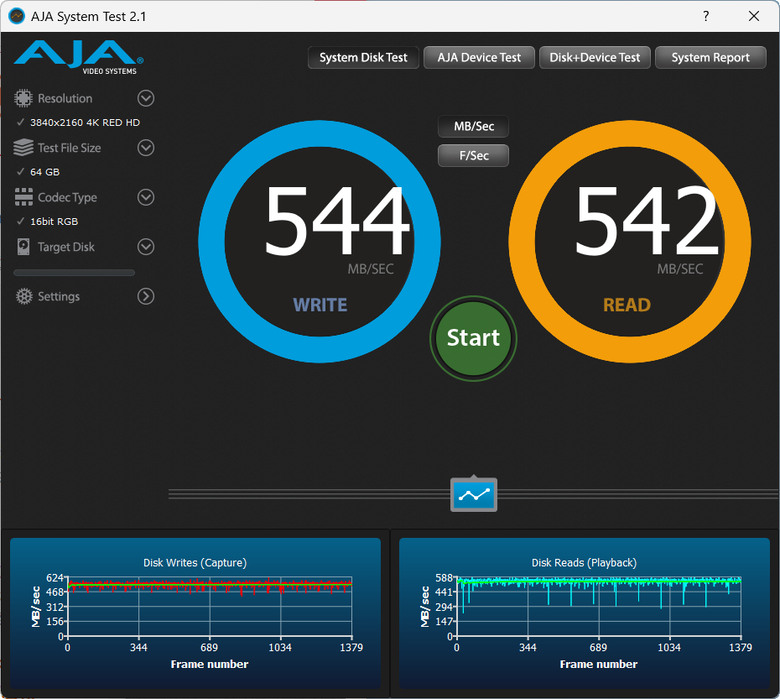This screenshot has height=699, width=780.
Task: Click the green Start button
Action: [x=473, y=338]
